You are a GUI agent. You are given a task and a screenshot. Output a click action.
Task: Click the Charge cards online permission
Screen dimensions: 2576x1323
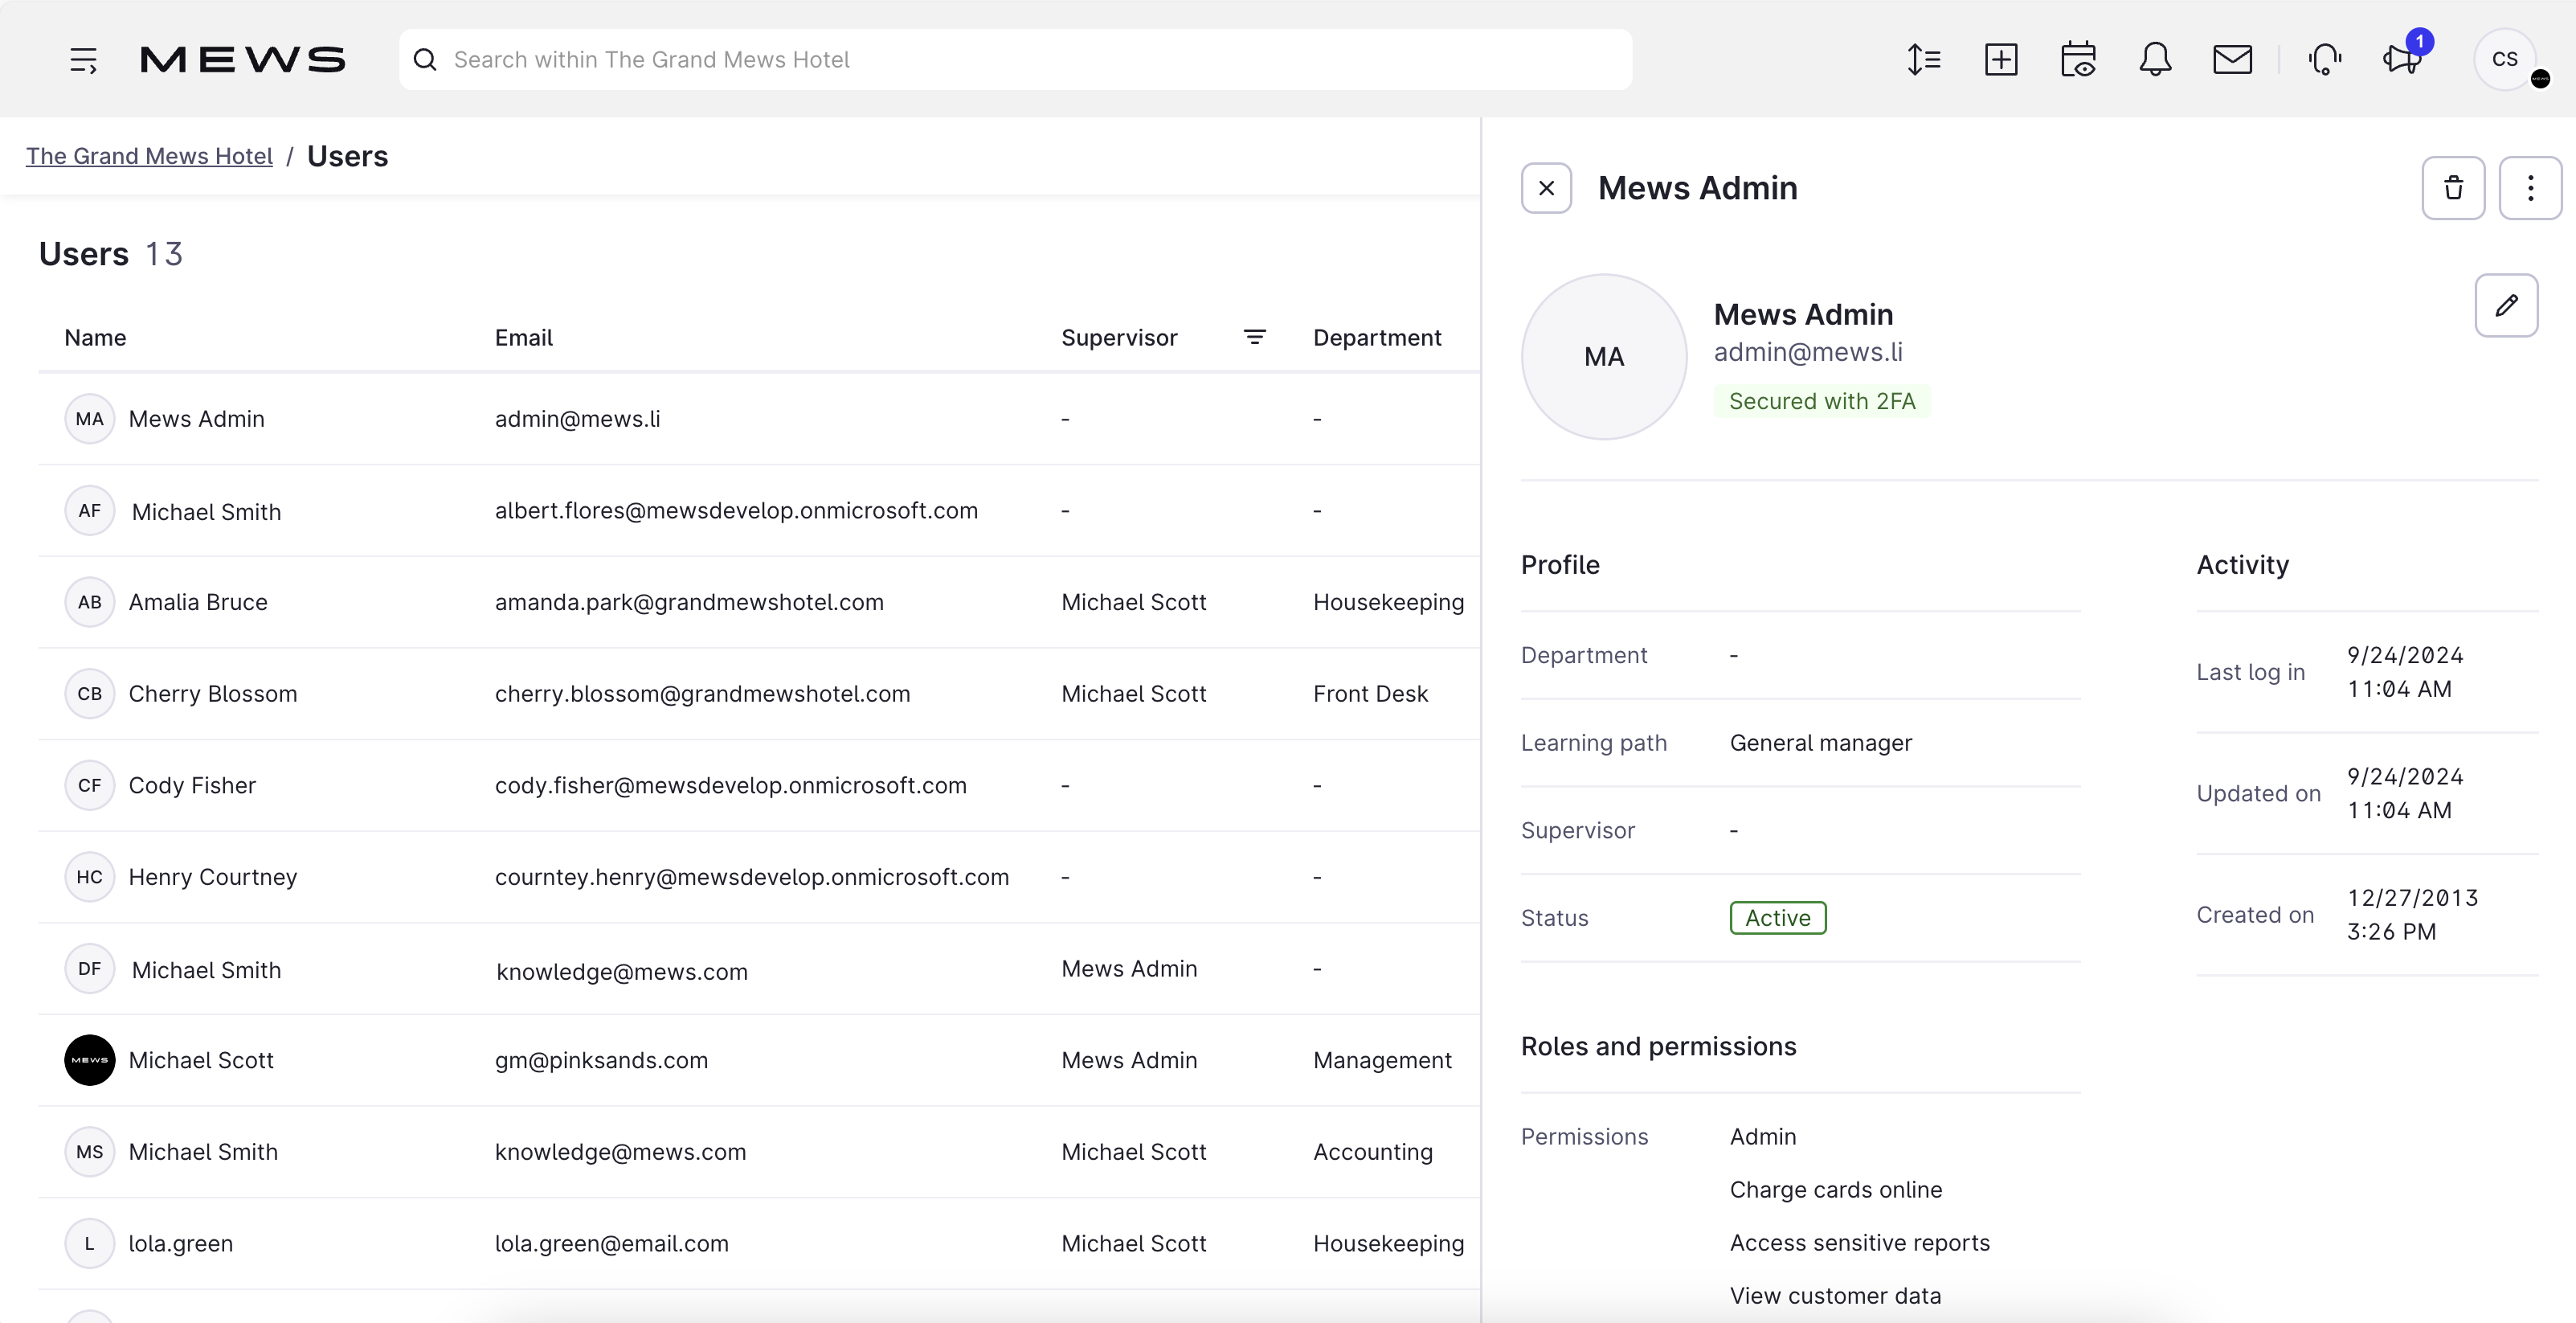(x=1836, y=1190)
